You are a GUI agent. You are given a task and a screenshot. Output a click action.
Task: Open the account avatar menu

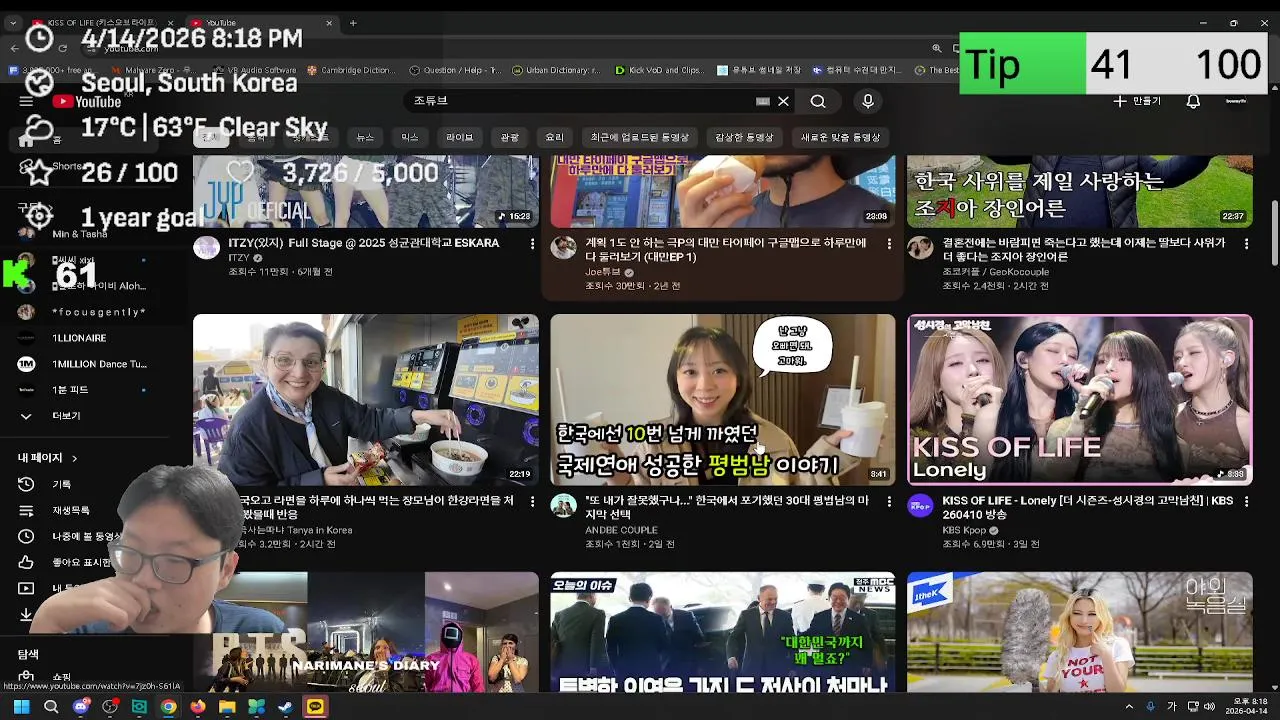pyautogui.click(x=1236, y=101)
